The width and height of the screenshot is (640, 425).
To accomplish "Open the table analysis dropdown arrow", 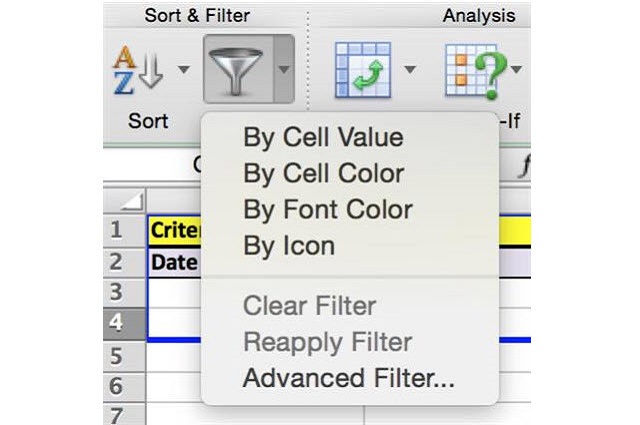I will pyautogui.click(x=410, y=71).
